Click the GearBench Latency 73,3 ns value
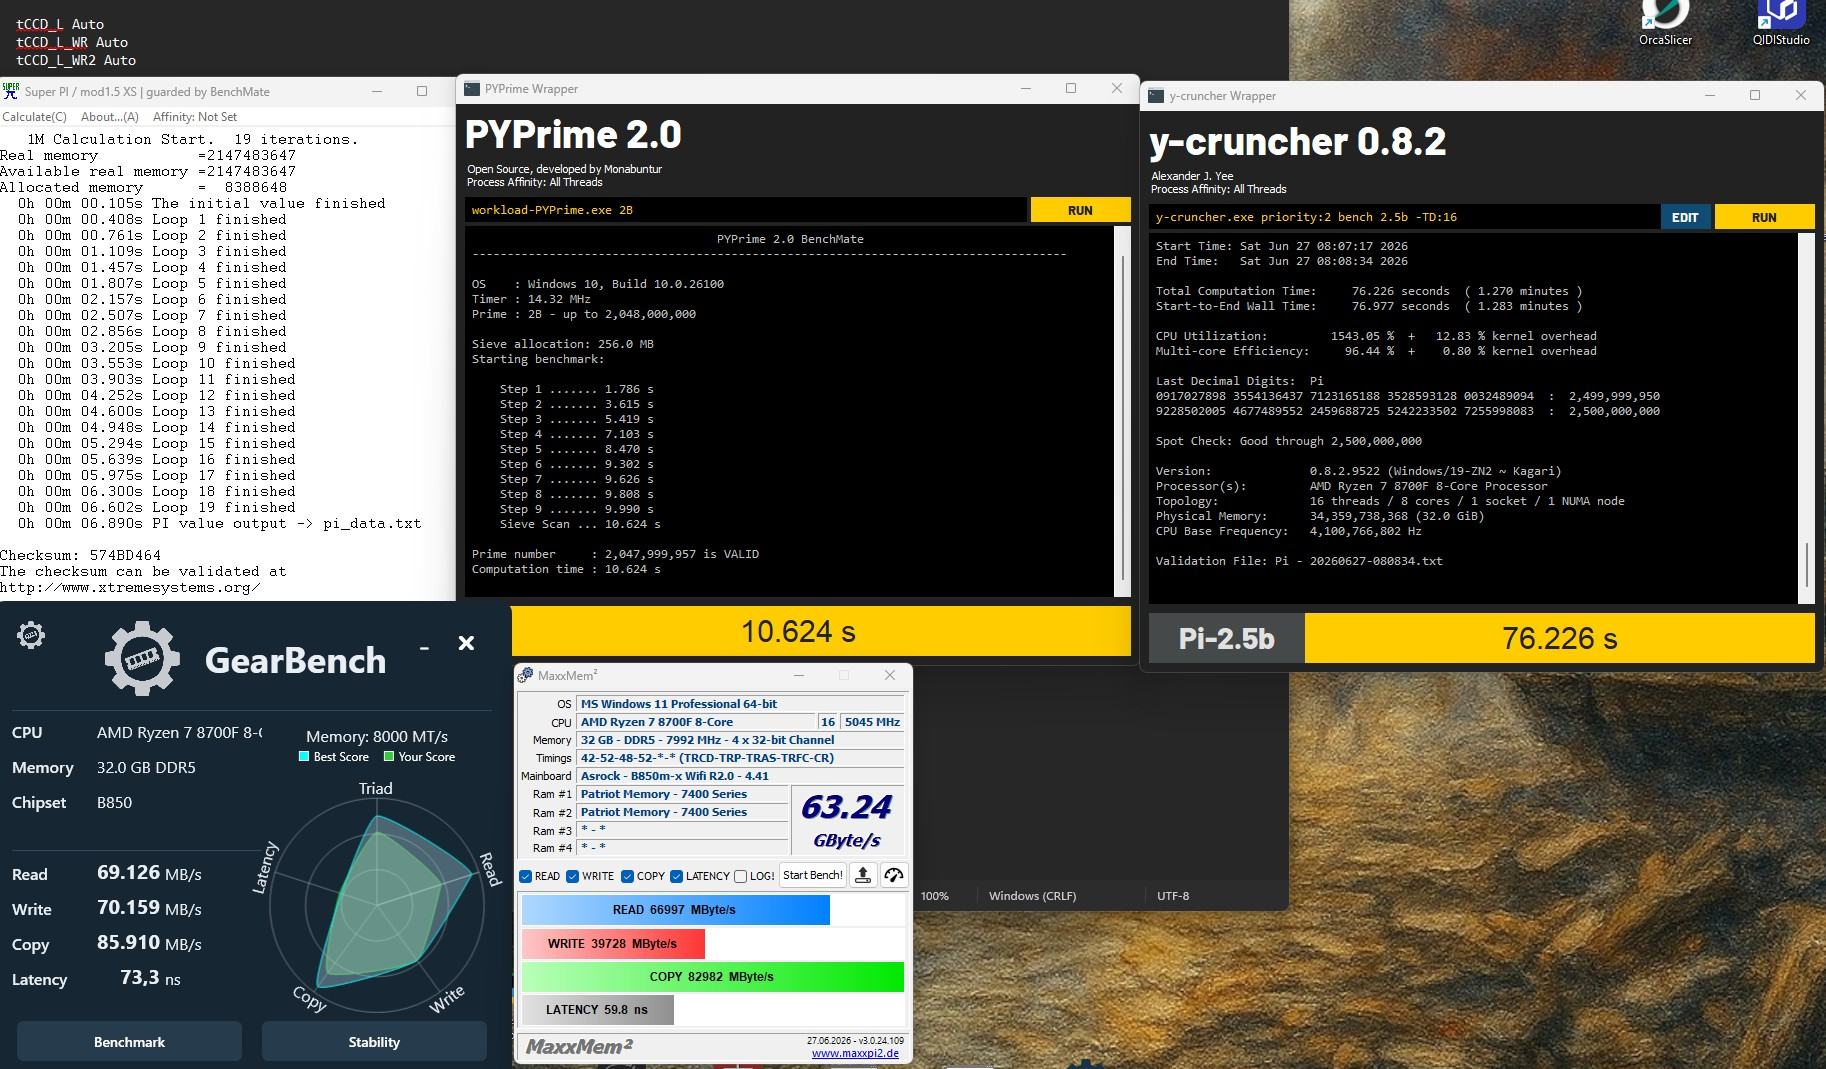Screen dimensions: 1826x1069 (x=150, y=978)
